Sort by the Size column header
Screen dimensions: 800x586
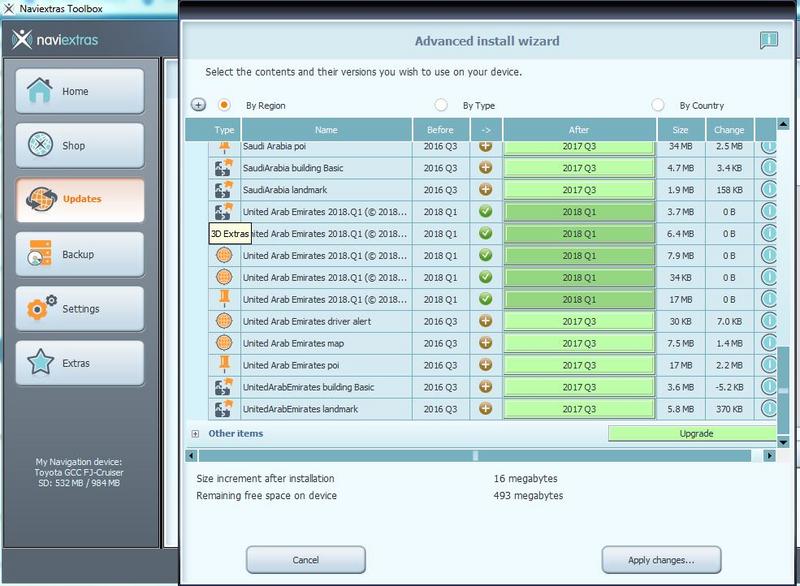(x=680, y=130)
